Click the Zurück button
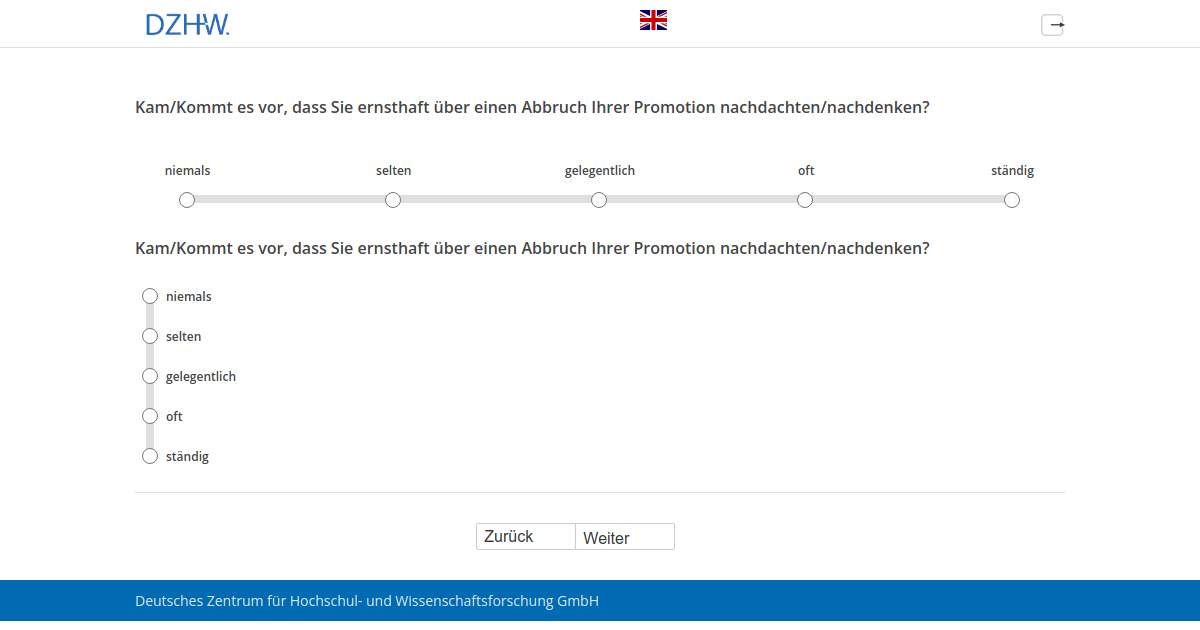Screen dimensions: 1200x630 click(525, 536)
